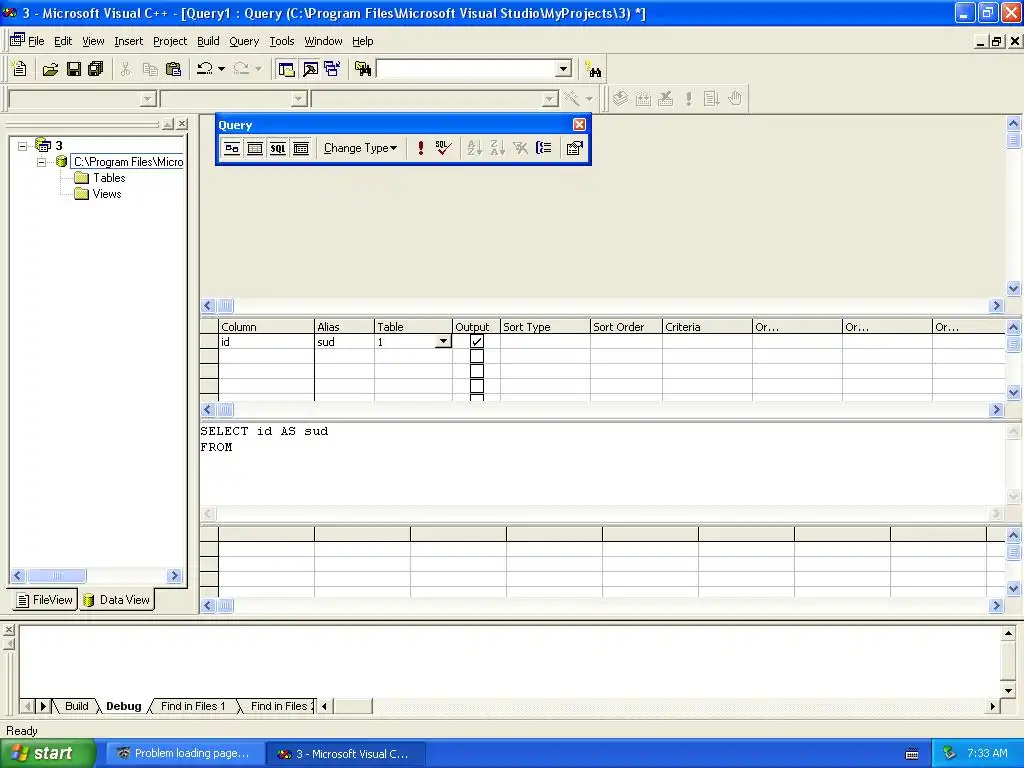Click the Go/Execute exclamation icon in build toolbar

point(688,99)
